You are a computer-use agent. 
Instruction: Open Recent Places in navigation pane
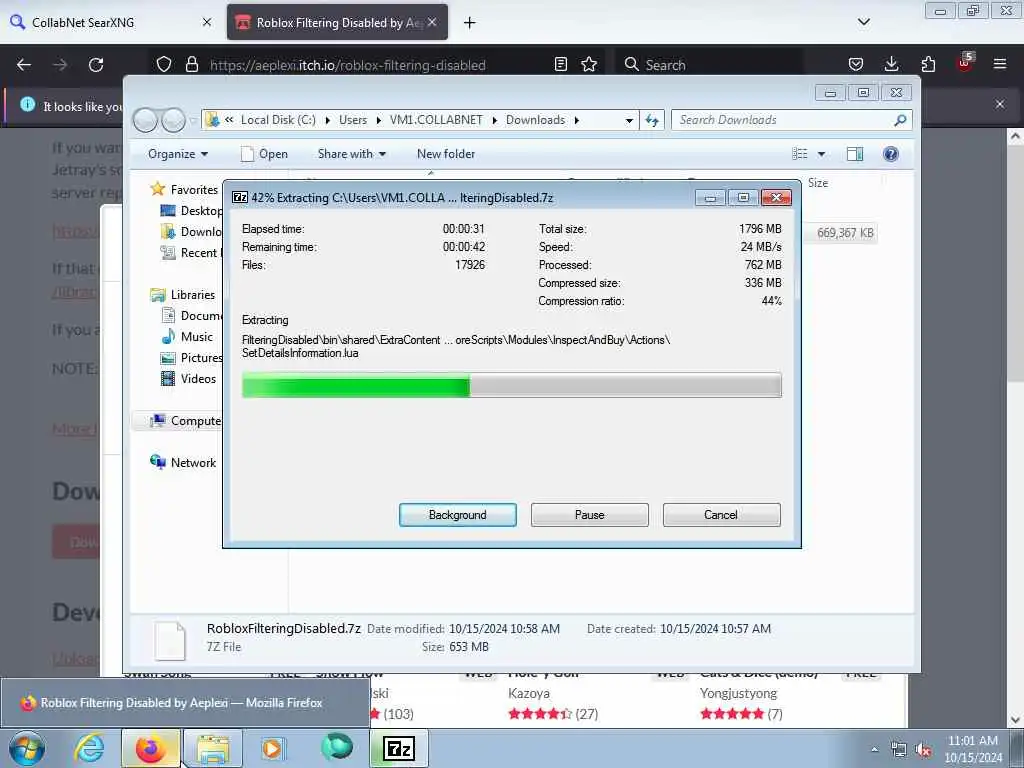[x=193, y=253]
